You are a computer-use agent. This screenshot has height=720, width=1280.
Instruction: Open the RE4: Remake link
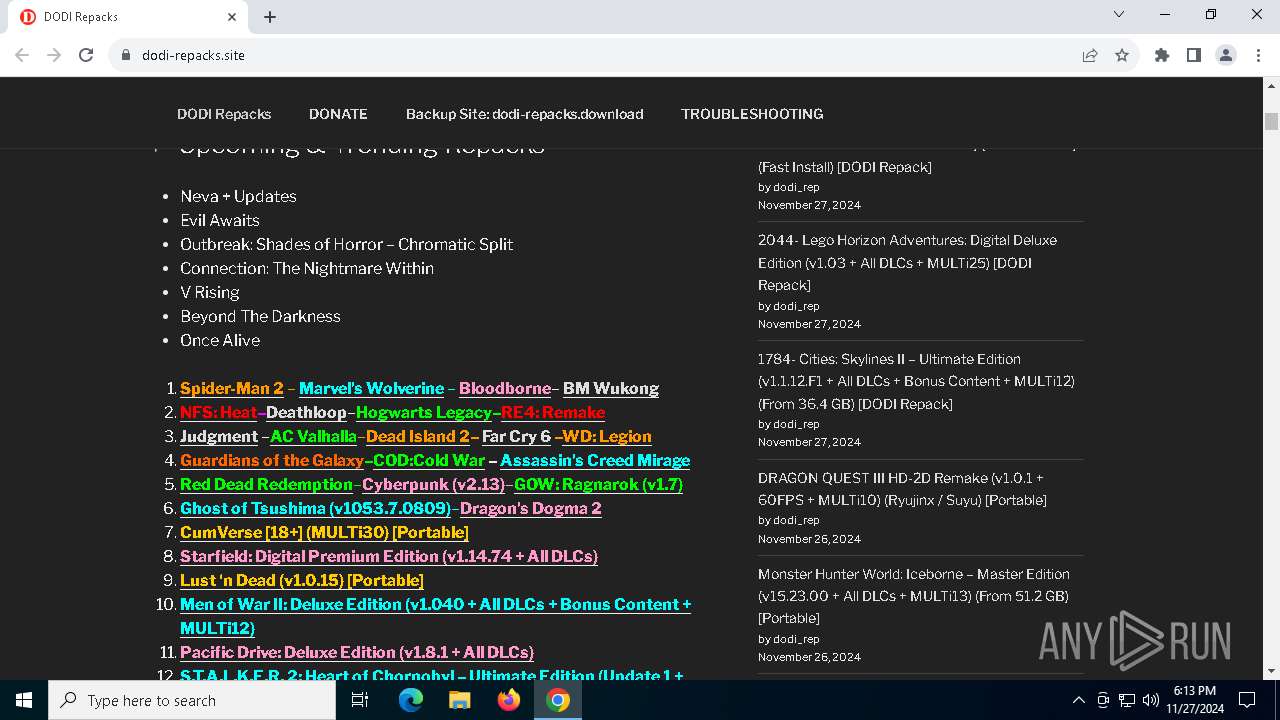click(x=553, y=412)
